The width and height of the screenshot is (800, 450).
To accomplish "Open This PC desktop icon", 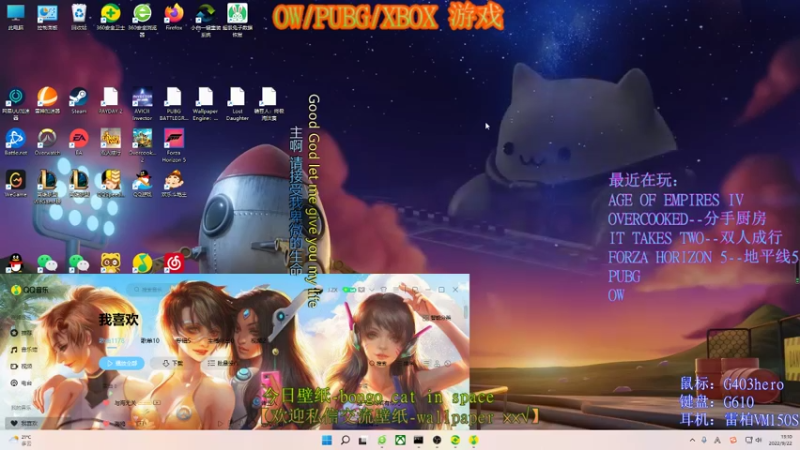I will [16, 16].
